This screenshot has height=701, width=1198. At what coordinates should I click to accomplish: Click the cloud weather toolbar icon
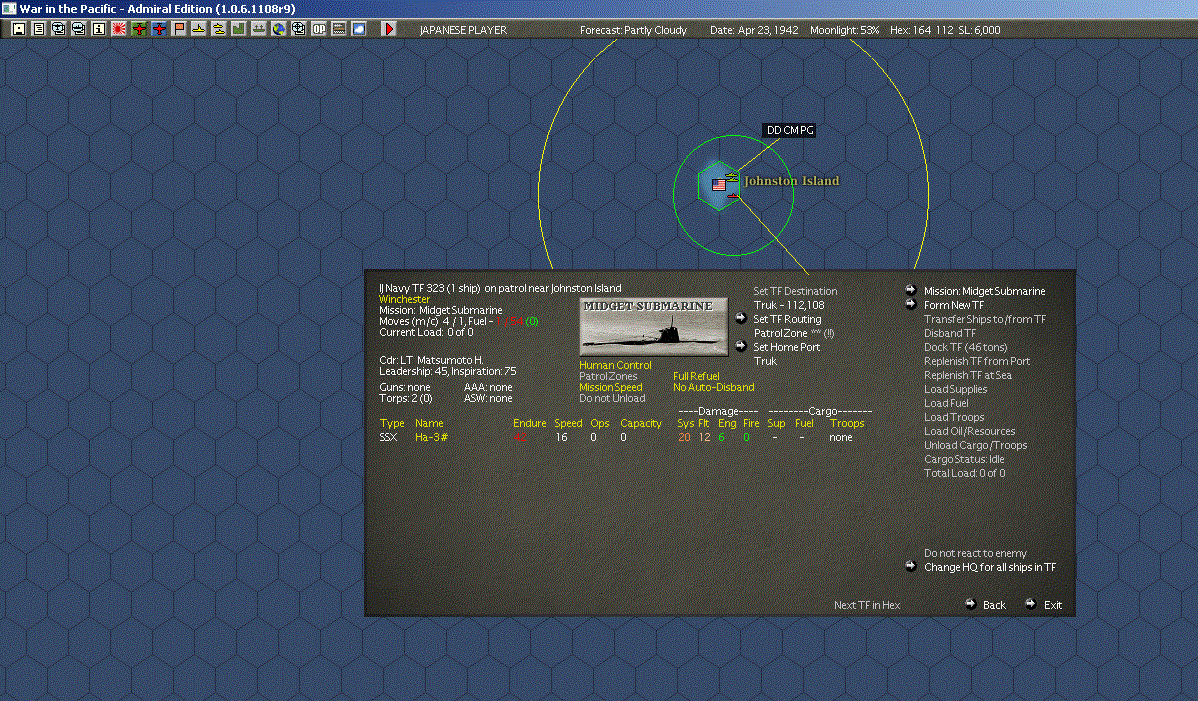point(358,29)
